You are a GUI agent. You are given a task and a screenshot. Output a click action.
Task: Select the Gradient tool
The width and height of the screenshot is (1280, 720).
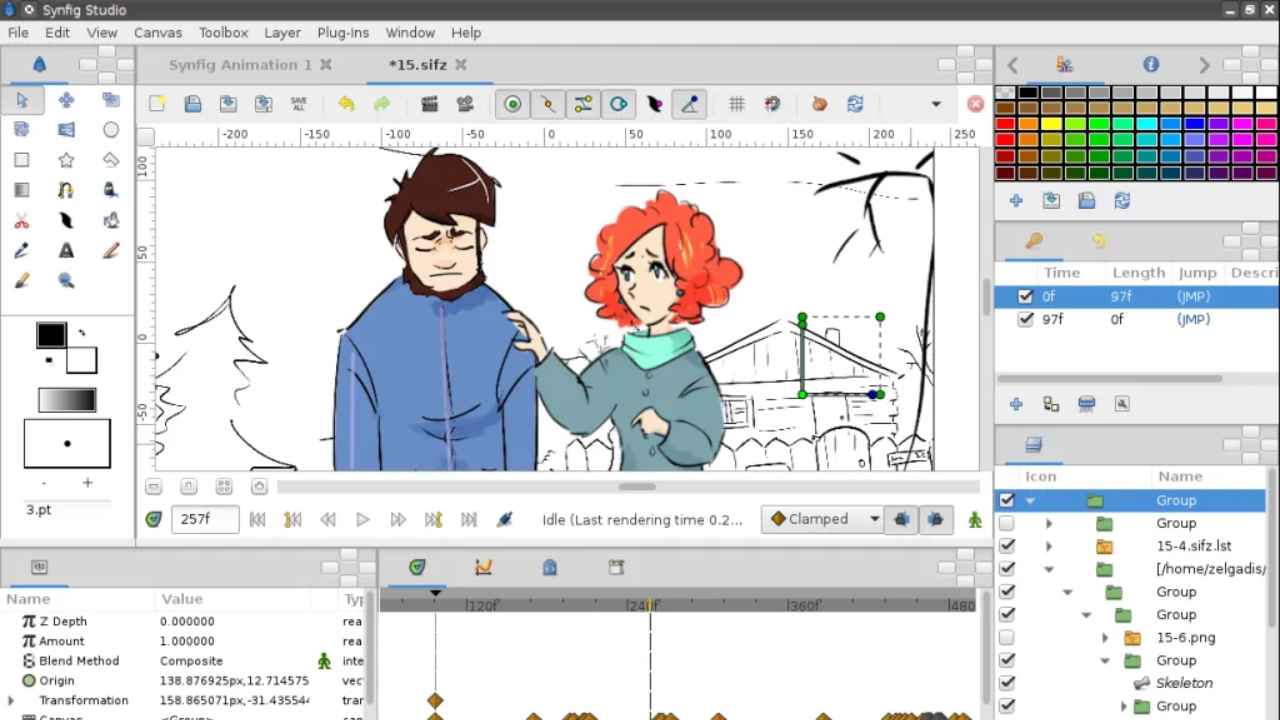pos(22,190)
